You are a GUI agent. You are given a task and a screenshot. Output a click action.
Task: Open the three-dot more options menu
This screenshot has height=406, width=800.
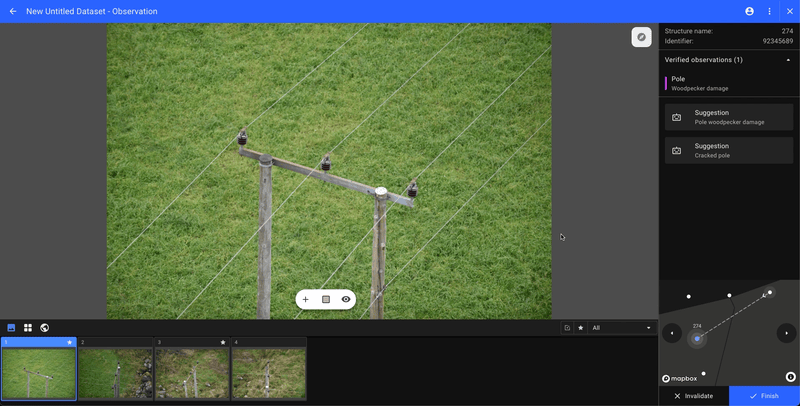(x=769, y=11)
